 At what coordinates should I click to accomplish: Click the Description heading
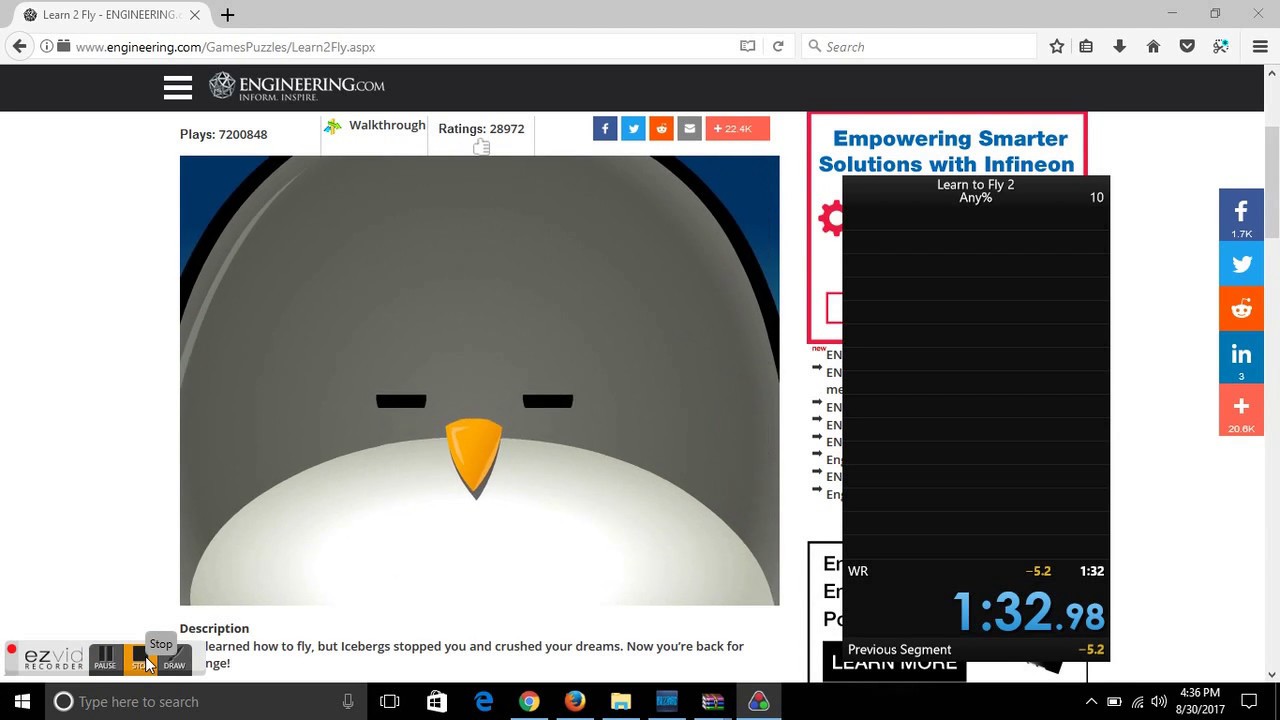point(214,628)
